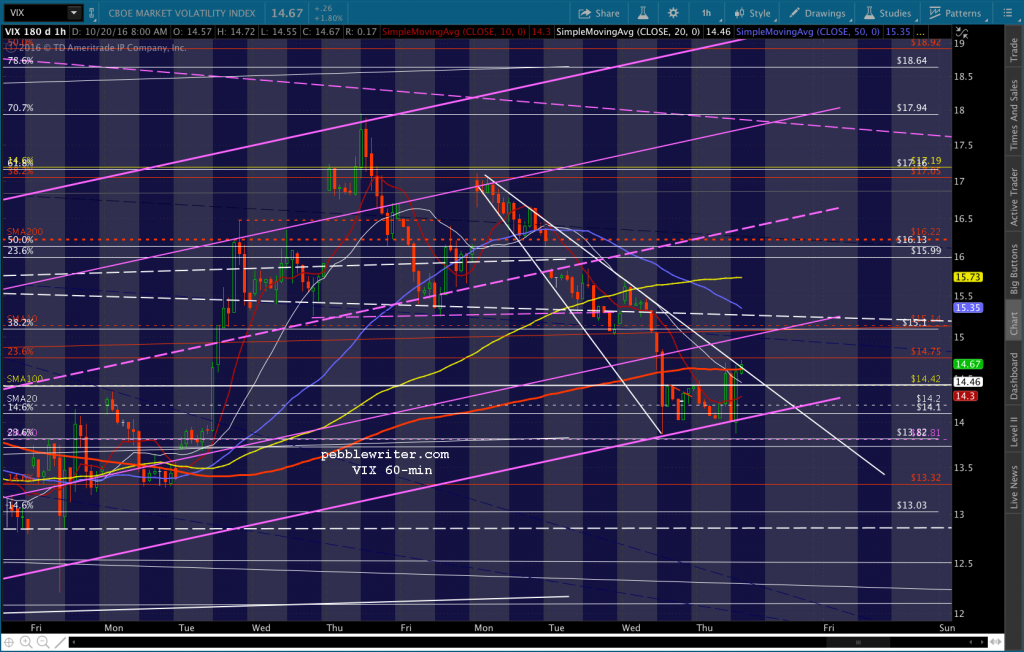Open chart settings gear icon

pyautogui.click(x=673, y=13)
